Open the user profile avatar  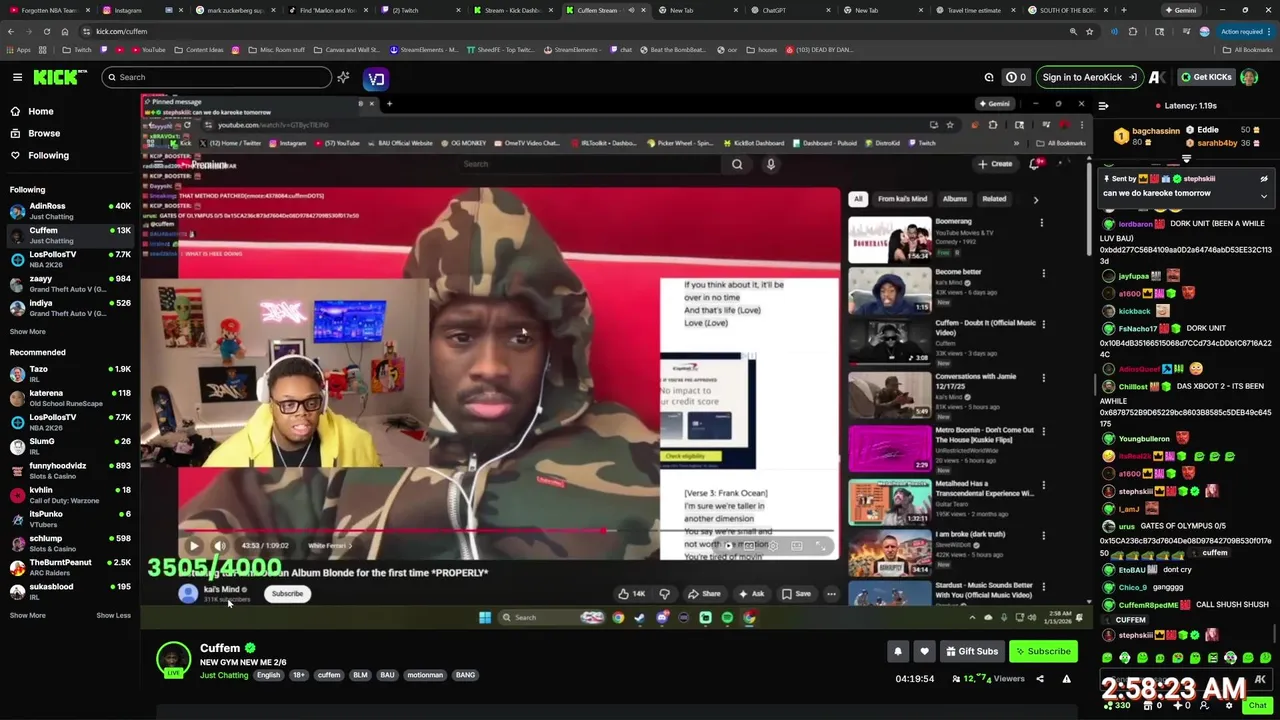(x=1249, y=77)
